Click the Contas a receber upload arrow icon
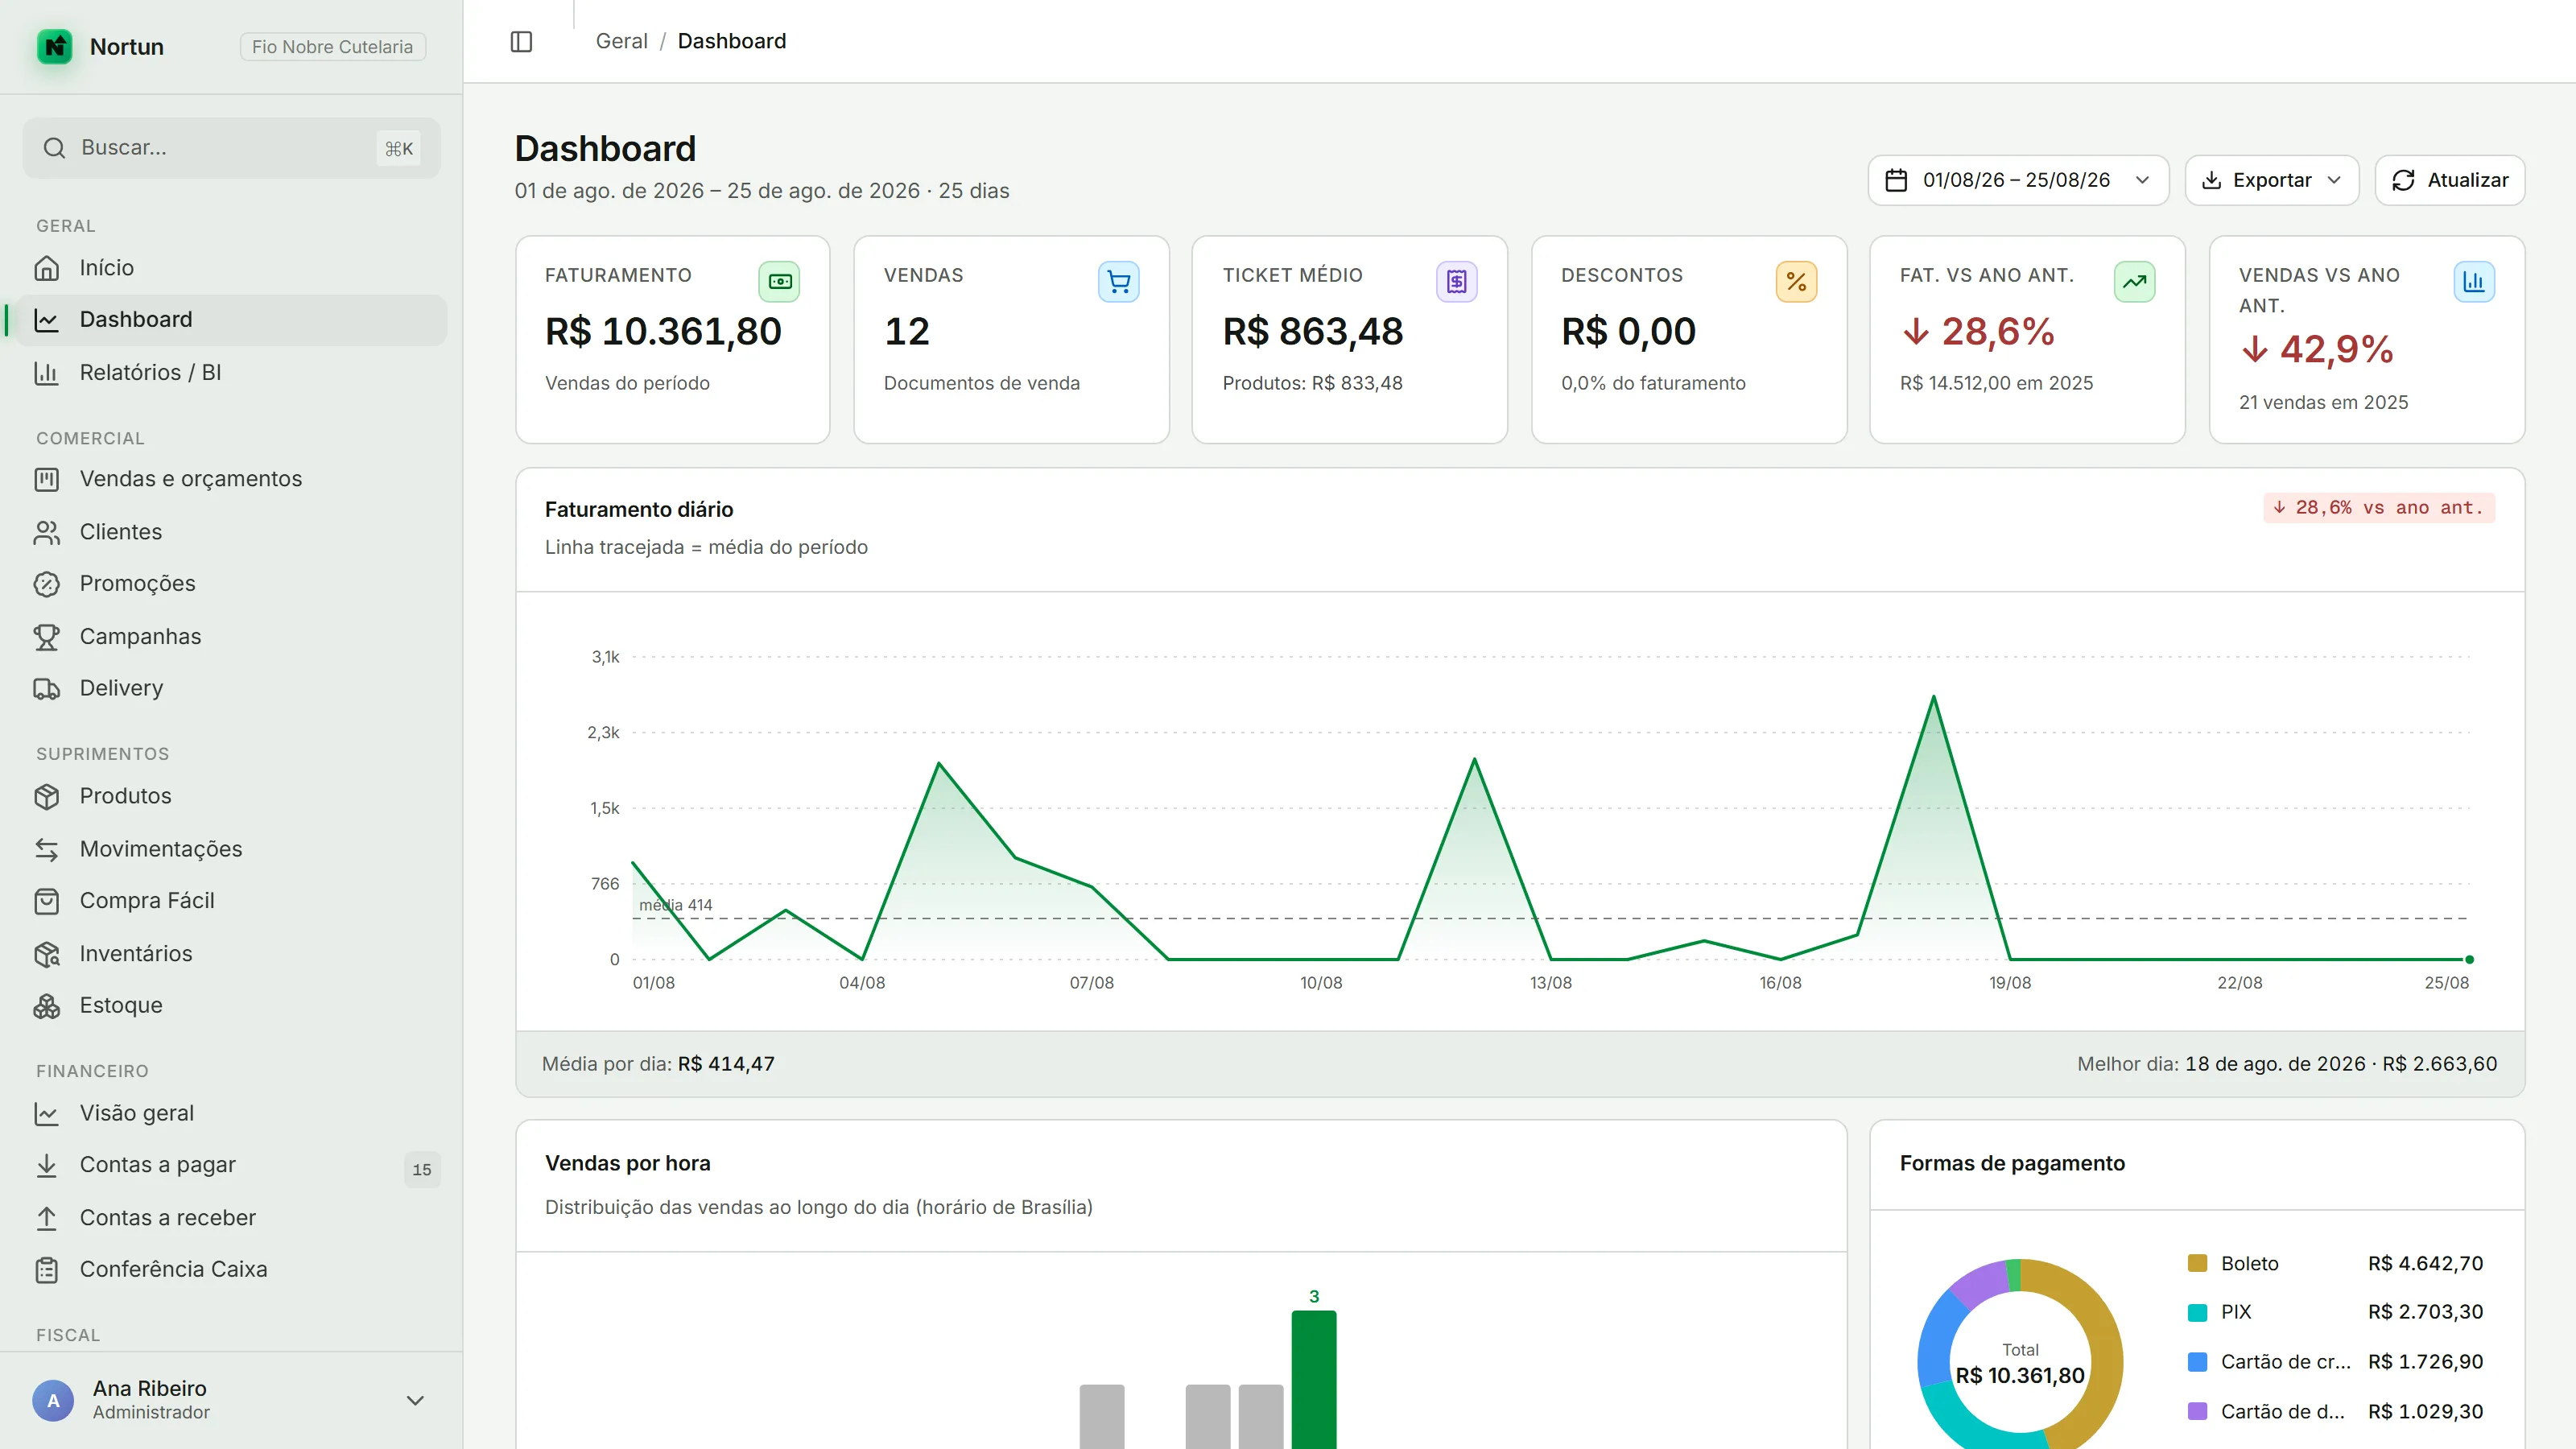 coord(46,1218)
